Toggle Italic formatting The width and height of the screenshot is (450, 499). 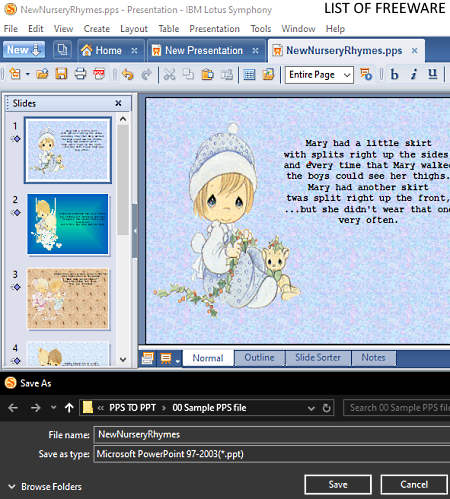pos(414,74)
